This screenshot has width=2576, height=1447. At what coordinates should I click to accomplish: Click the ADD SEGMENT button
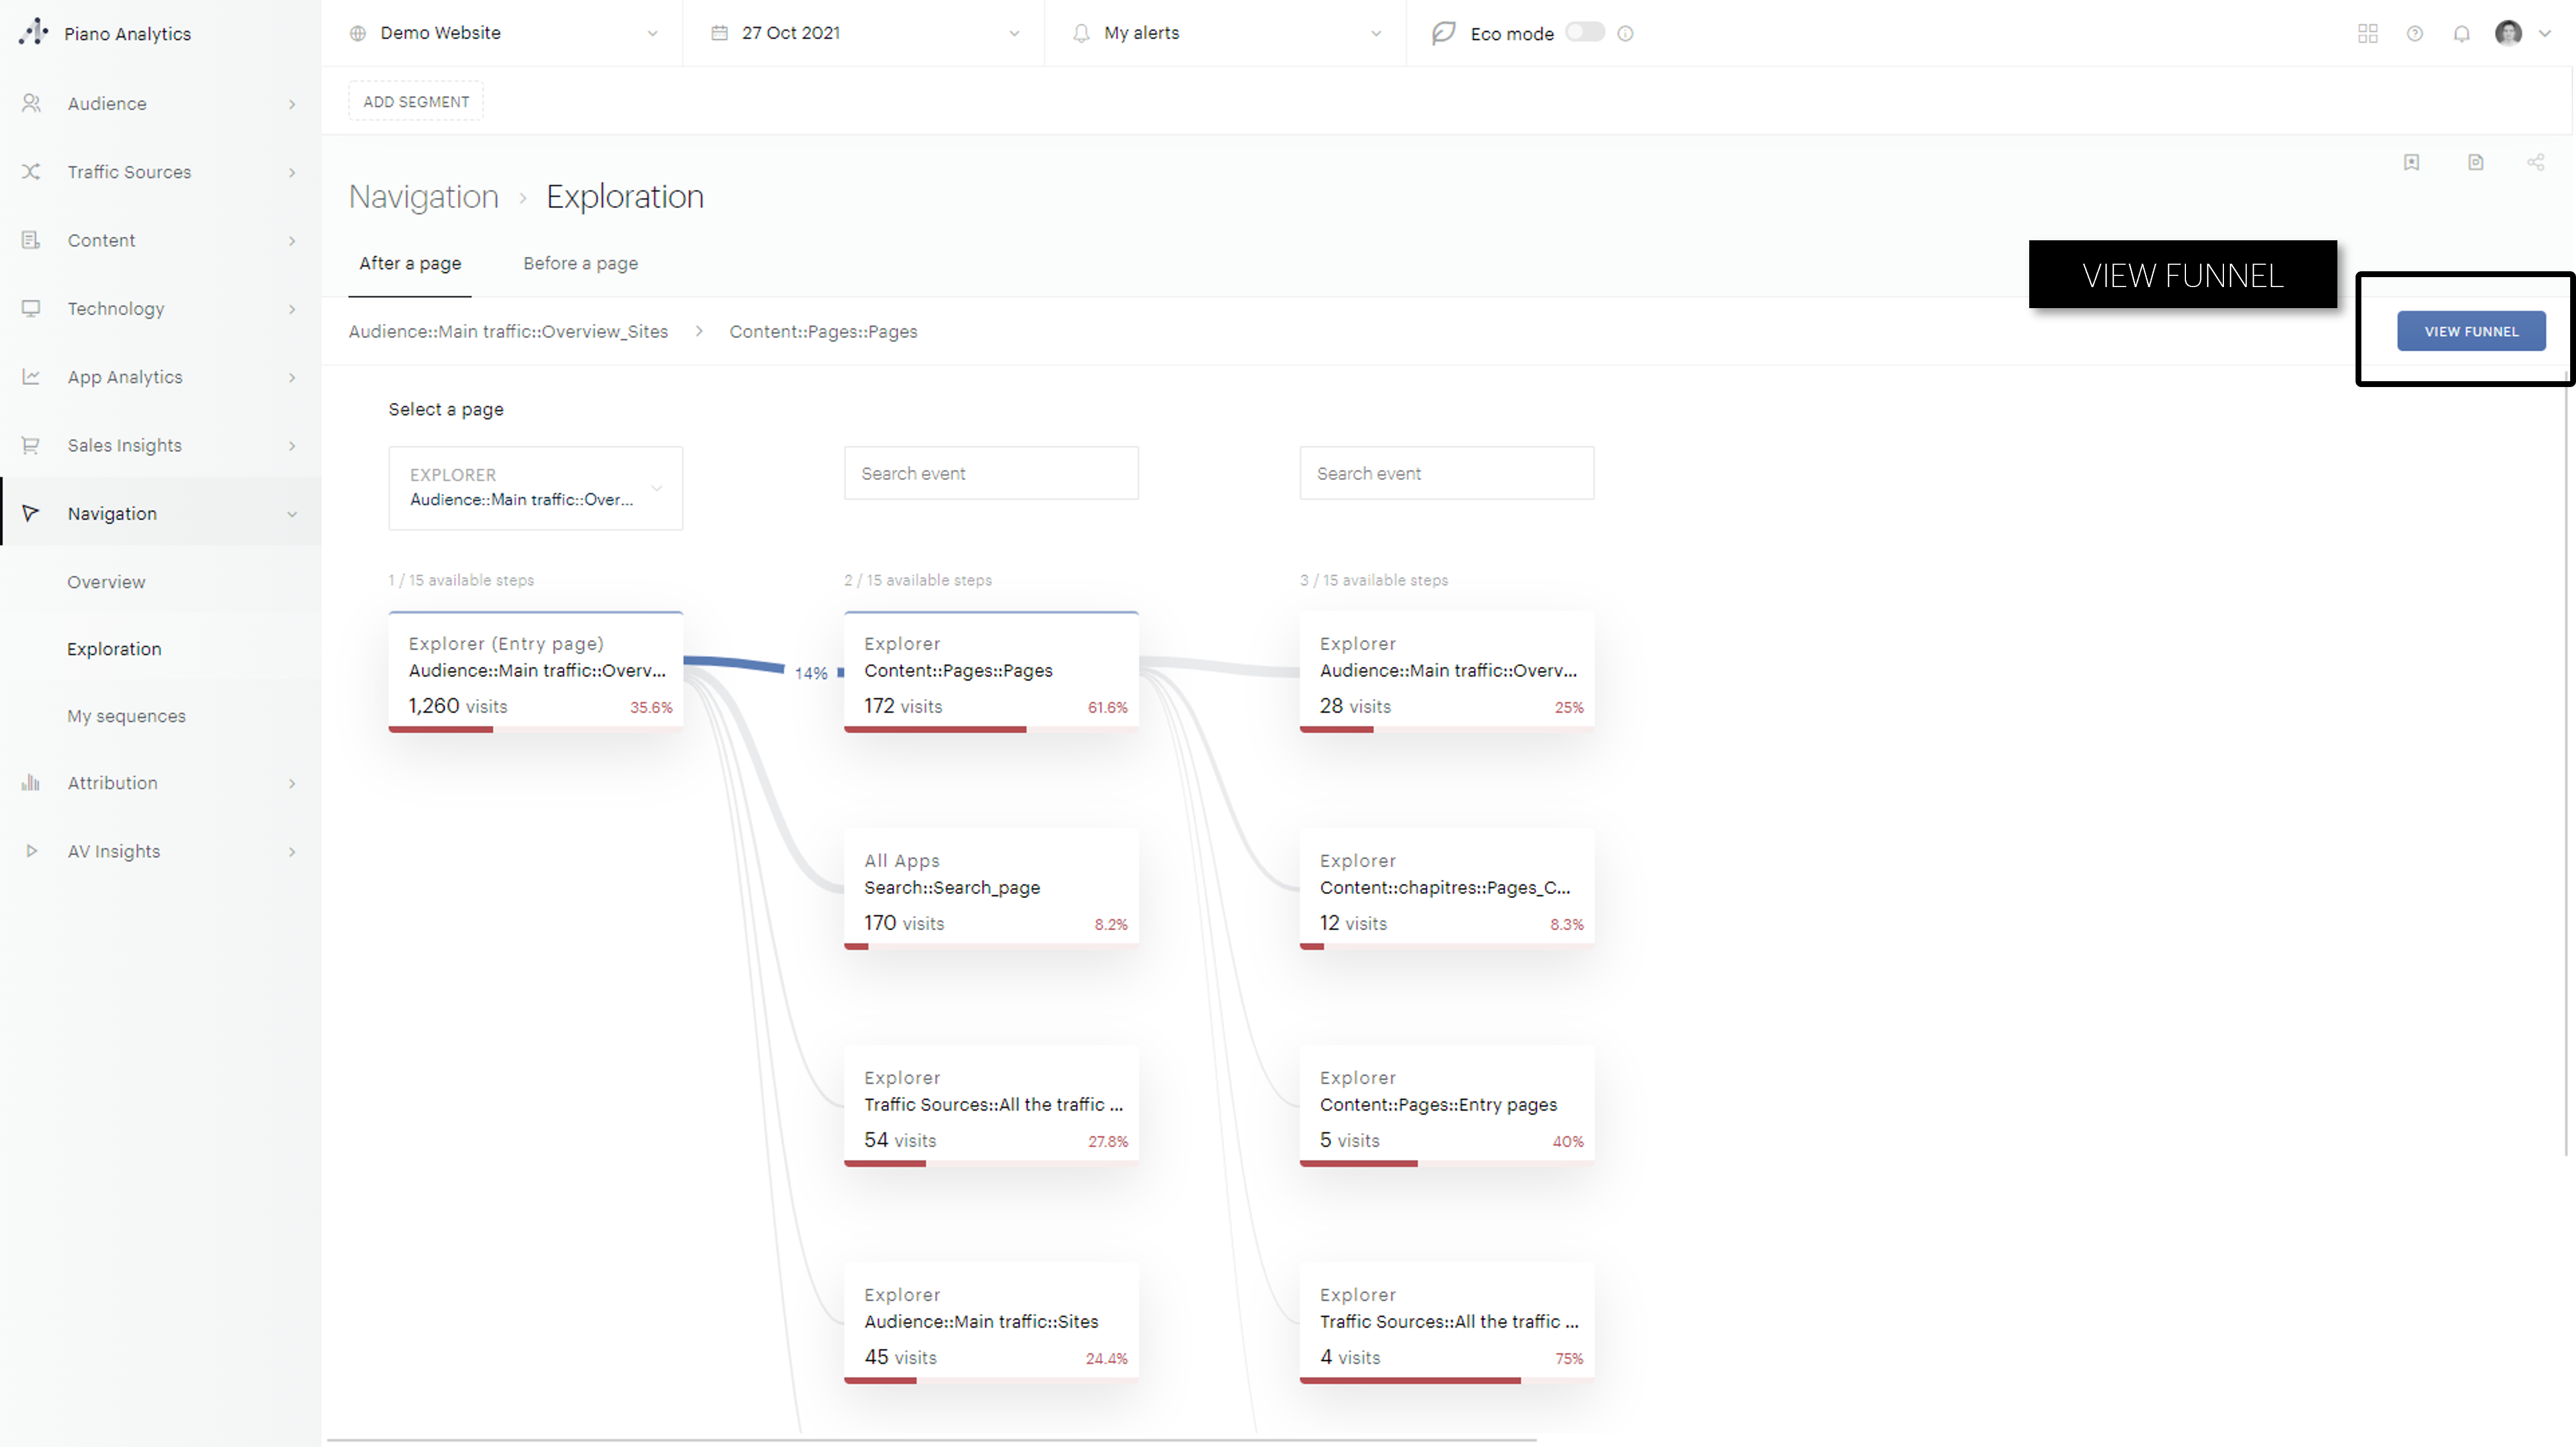tap(415, 100)
